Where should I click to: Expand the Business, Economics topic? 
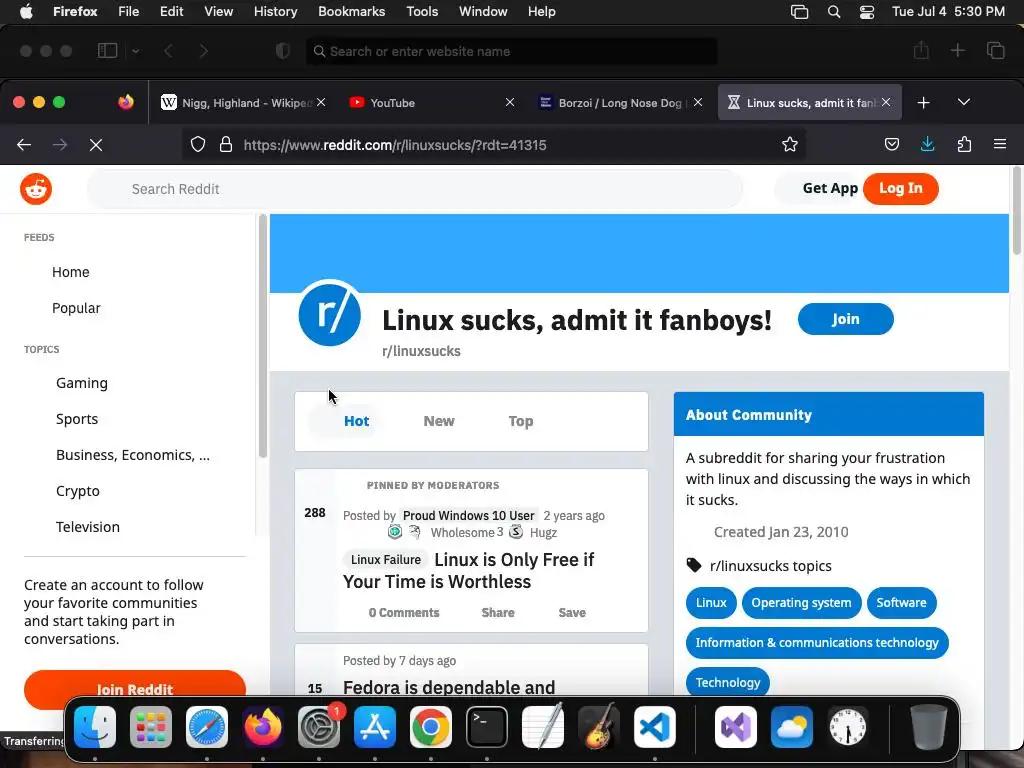[x=133, y=455]
